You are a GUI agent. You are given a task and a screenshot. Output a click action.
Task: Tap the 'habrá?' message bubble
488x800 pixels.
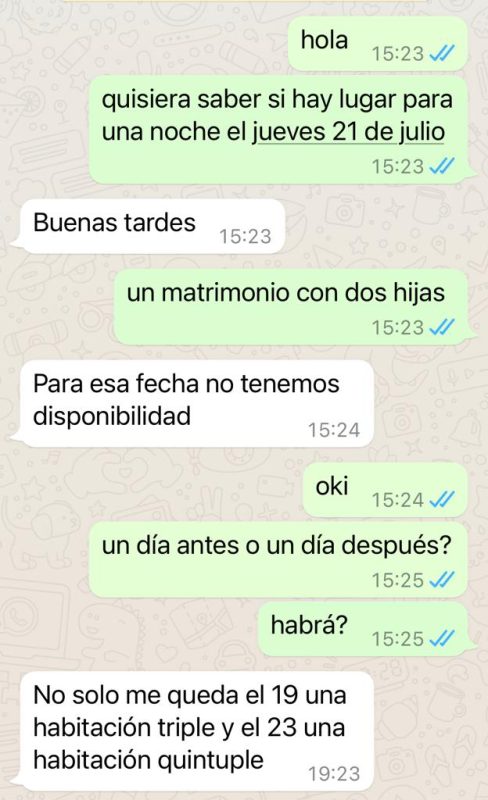point(363,629)
